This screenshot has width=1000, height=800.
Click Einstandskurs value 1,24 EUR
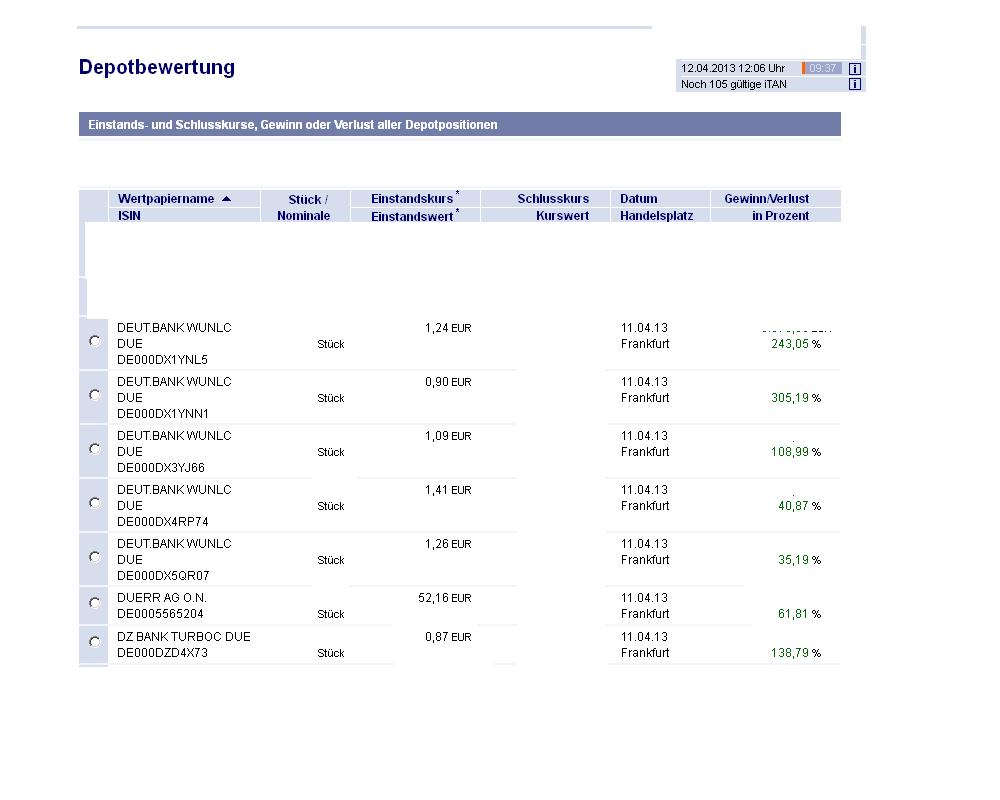[448, 329]
